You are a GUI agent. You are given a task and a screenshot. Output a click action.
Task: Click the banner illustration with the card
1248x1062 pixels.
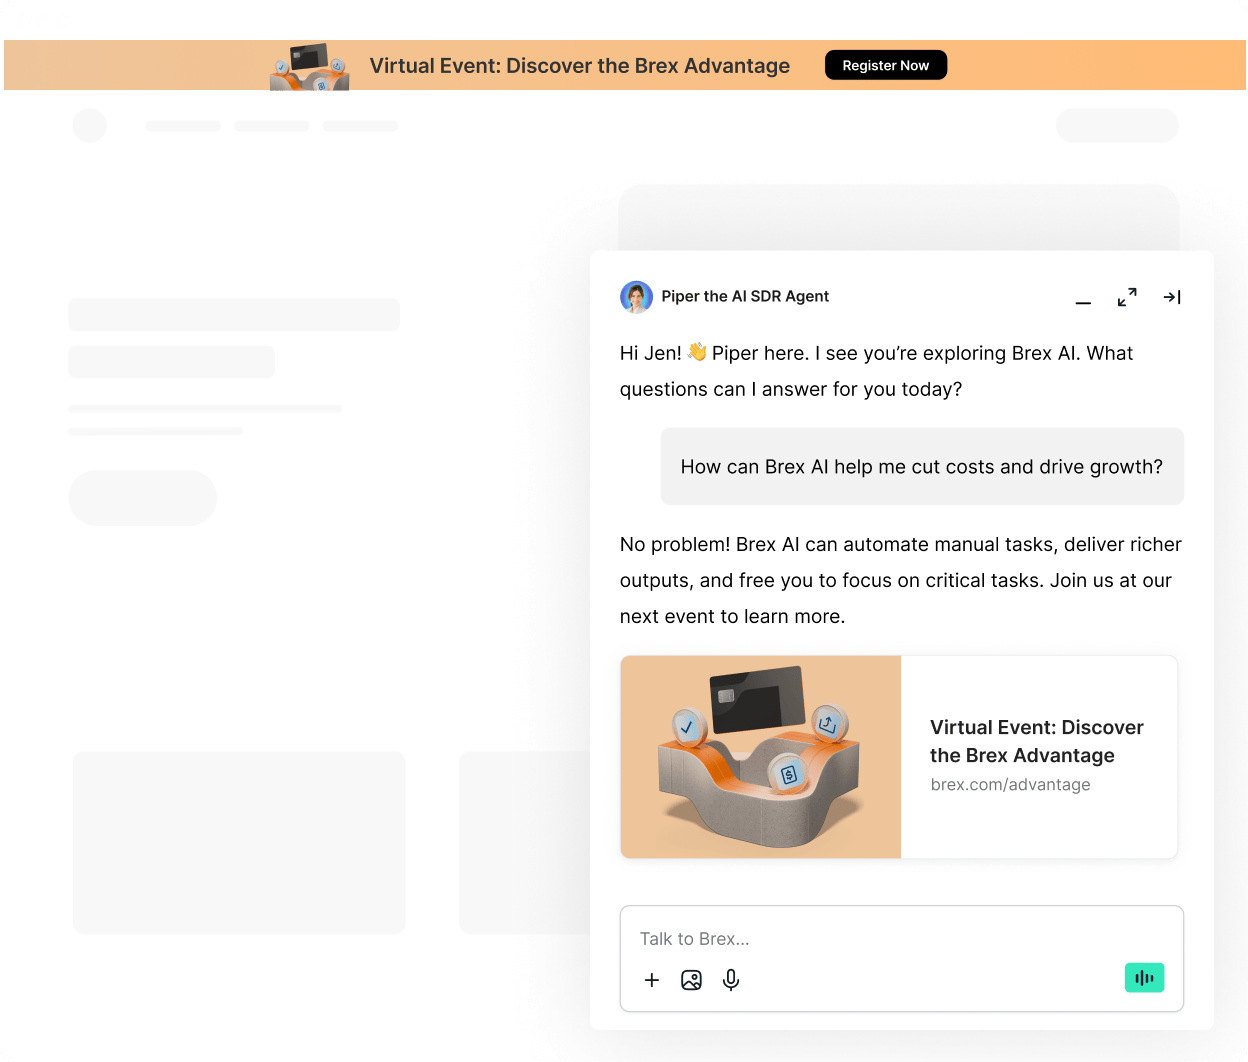pyautogui.click(x=310, y=67)
